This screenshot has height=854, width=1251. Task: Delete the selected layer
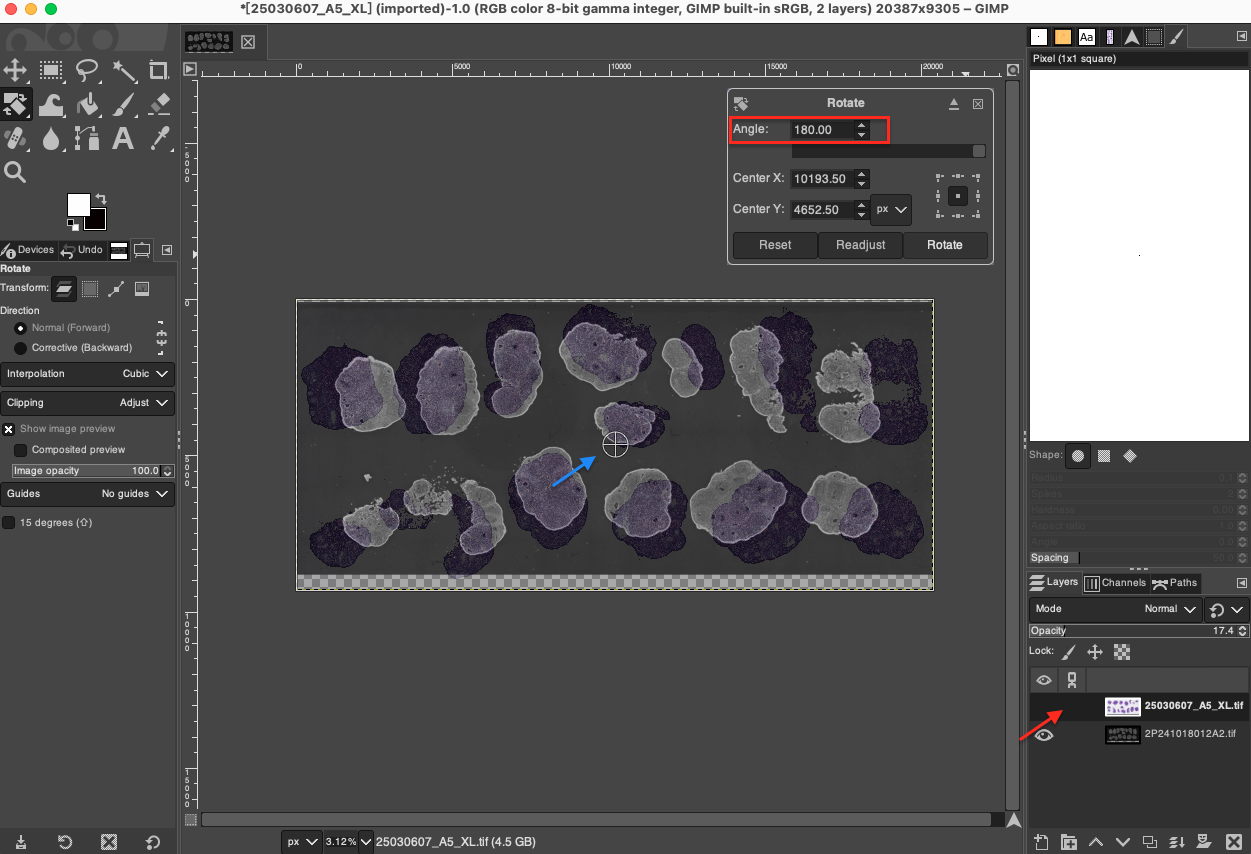tap(1233, 842)
